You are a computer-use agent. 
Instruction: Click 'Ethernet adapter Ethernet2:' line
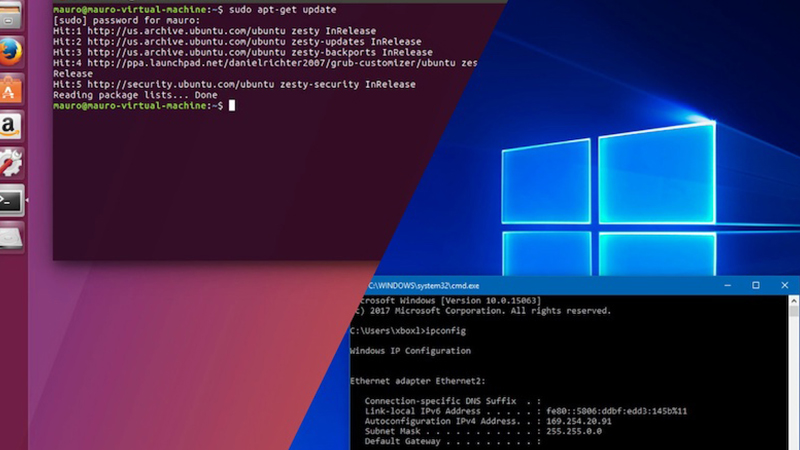418,381
